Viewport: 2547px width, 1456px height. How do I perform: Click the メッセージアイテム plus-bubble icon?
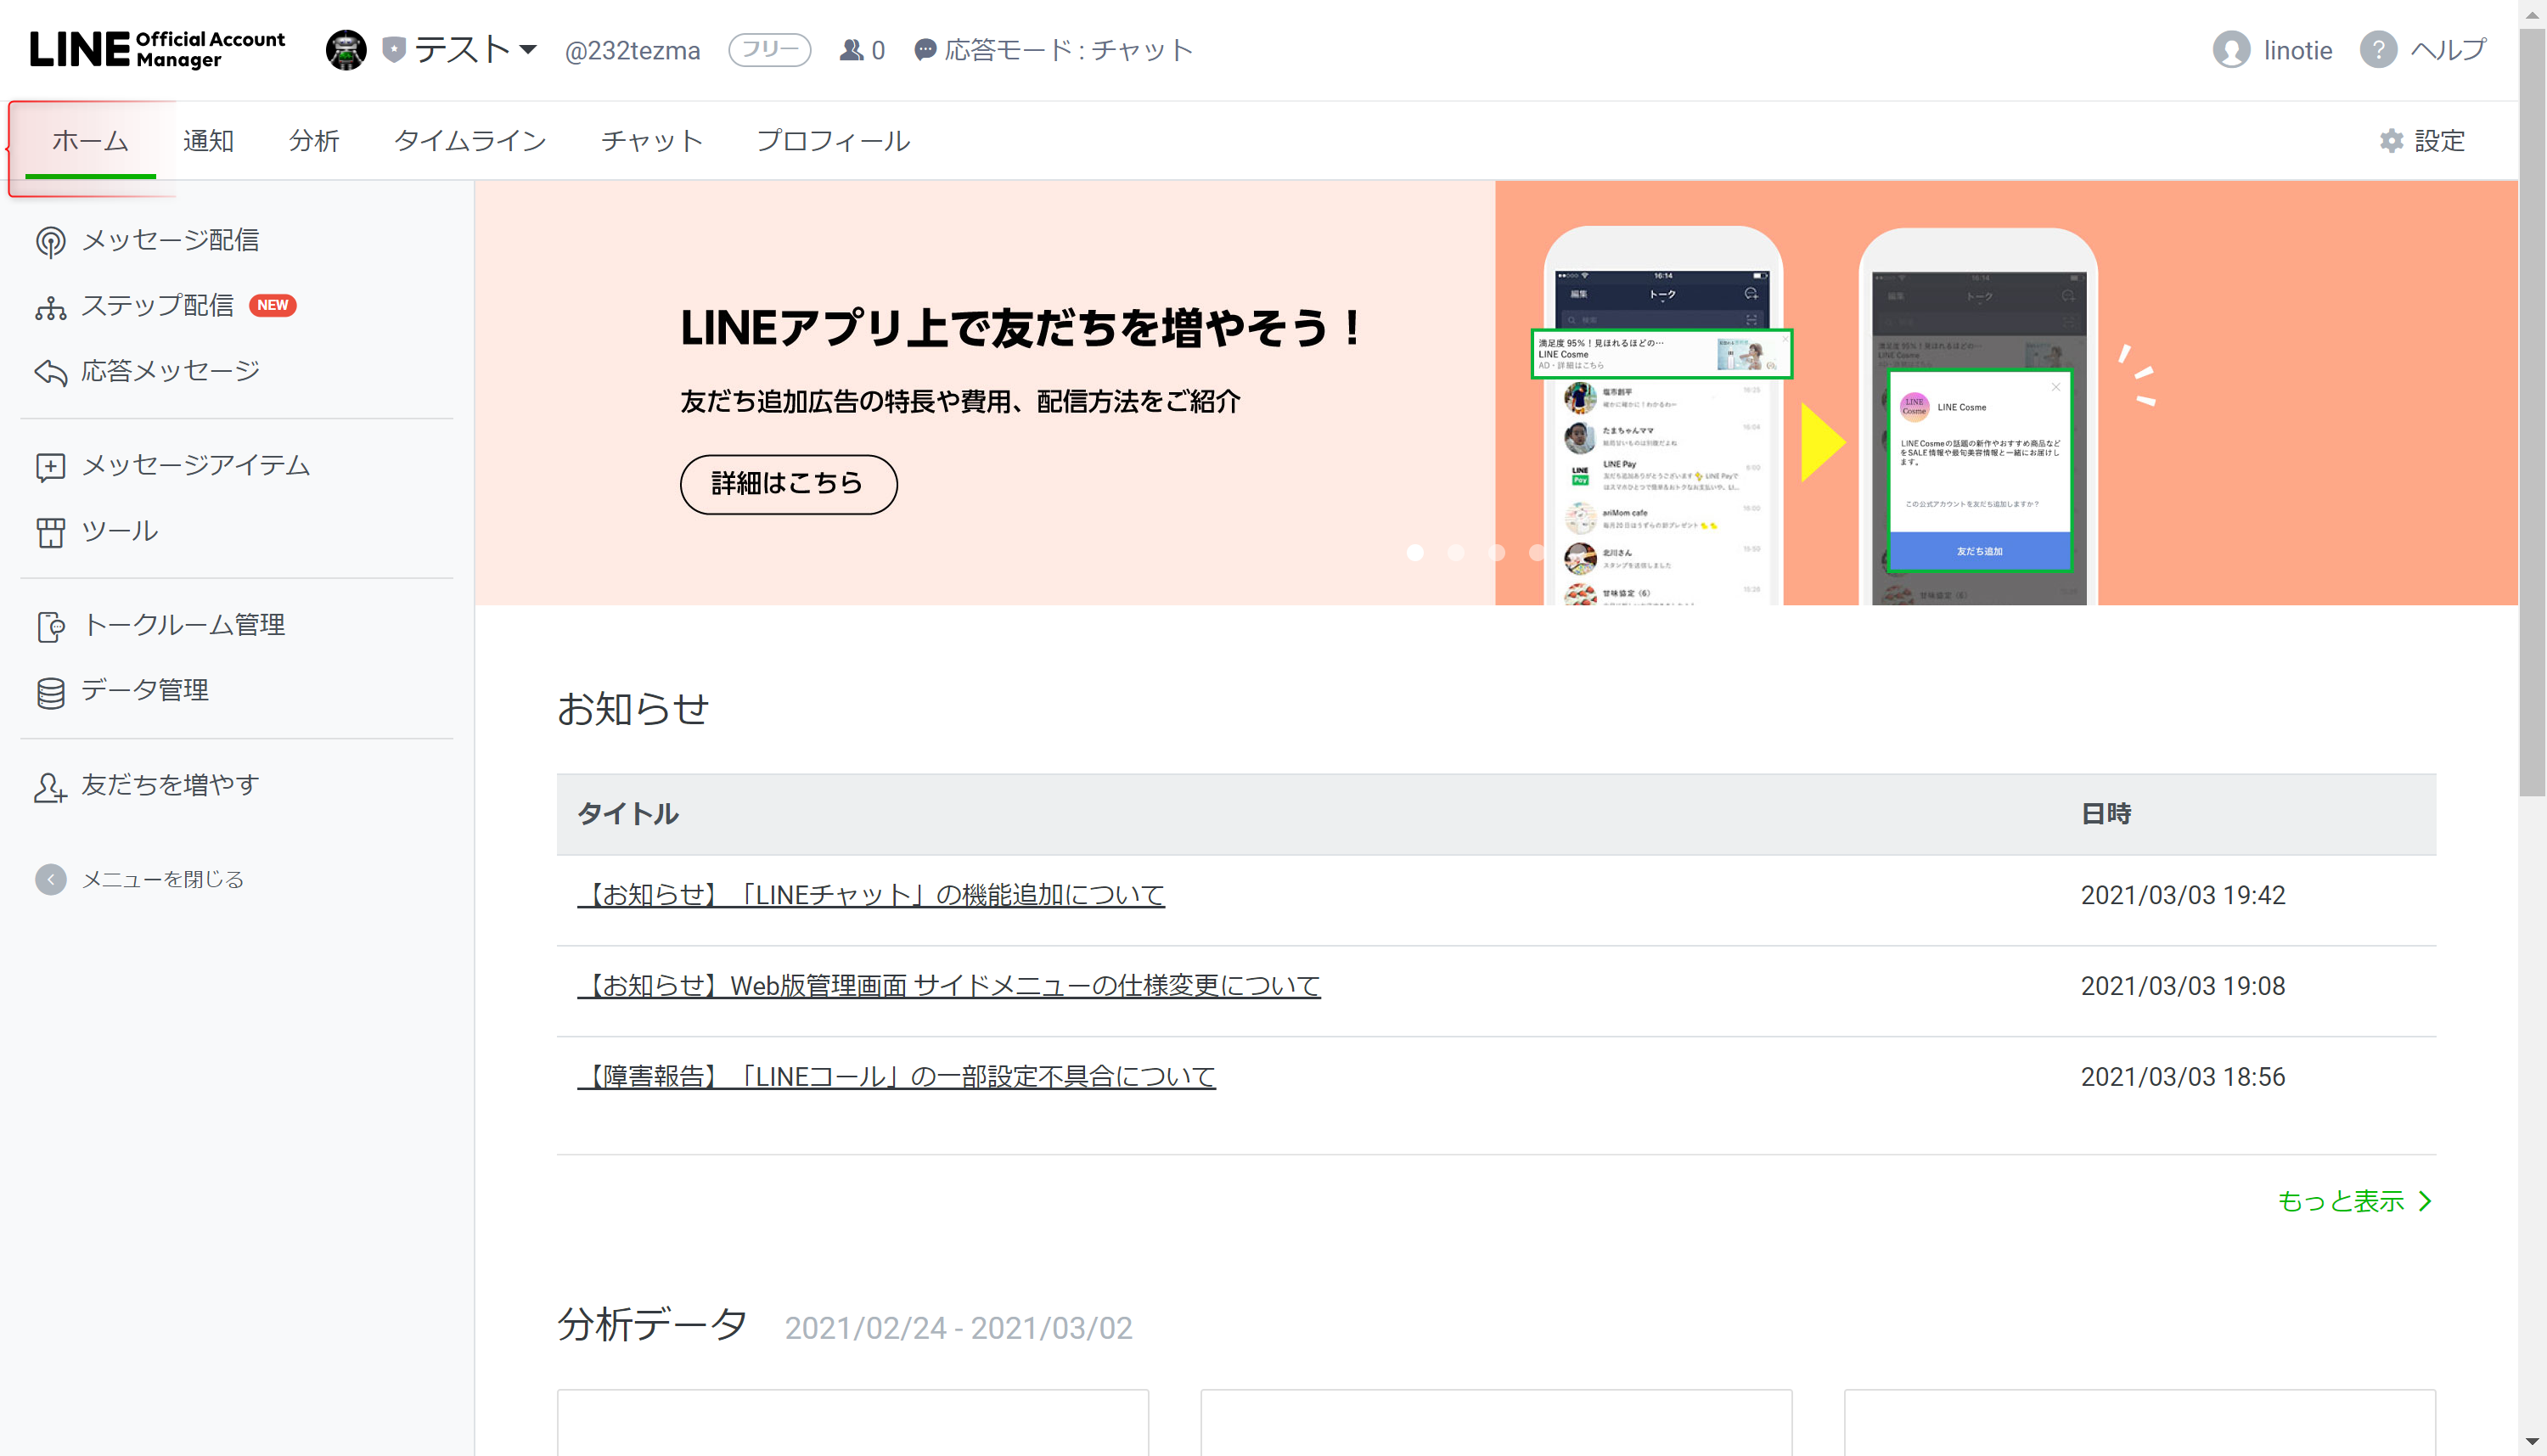click(50, 467)
